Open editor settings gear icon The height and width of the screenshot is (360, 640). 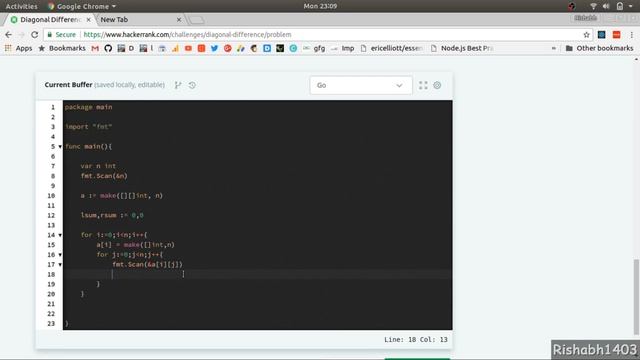pyautogui.click(x=437, y=85)
